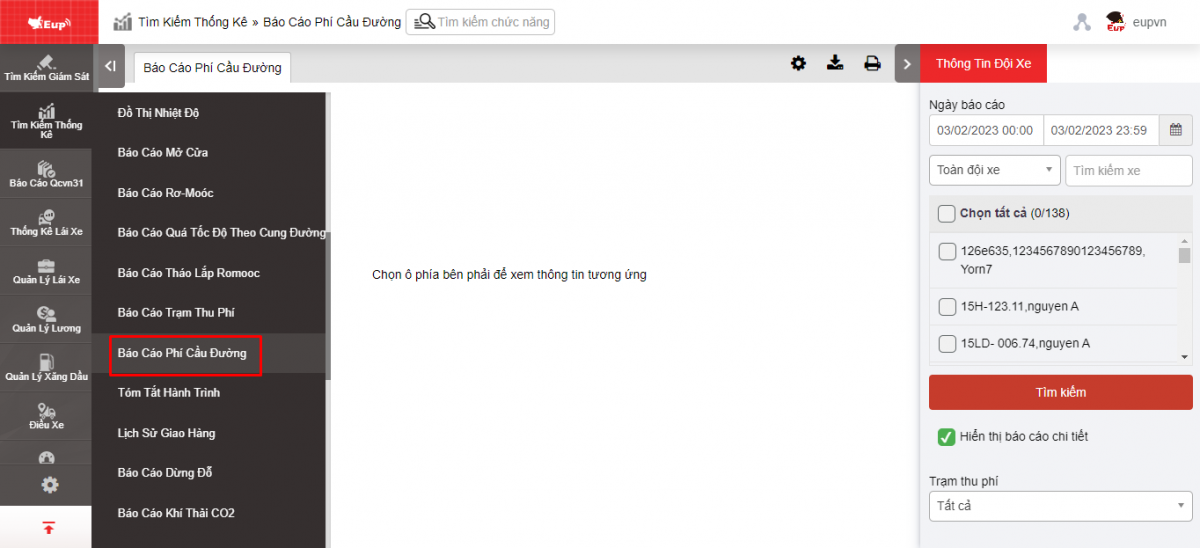Image resolution: width=1200 pixels, height=548 pixels.
Task: Click the red collapse-up arrow in sidebar
Action: click(48, 527)
